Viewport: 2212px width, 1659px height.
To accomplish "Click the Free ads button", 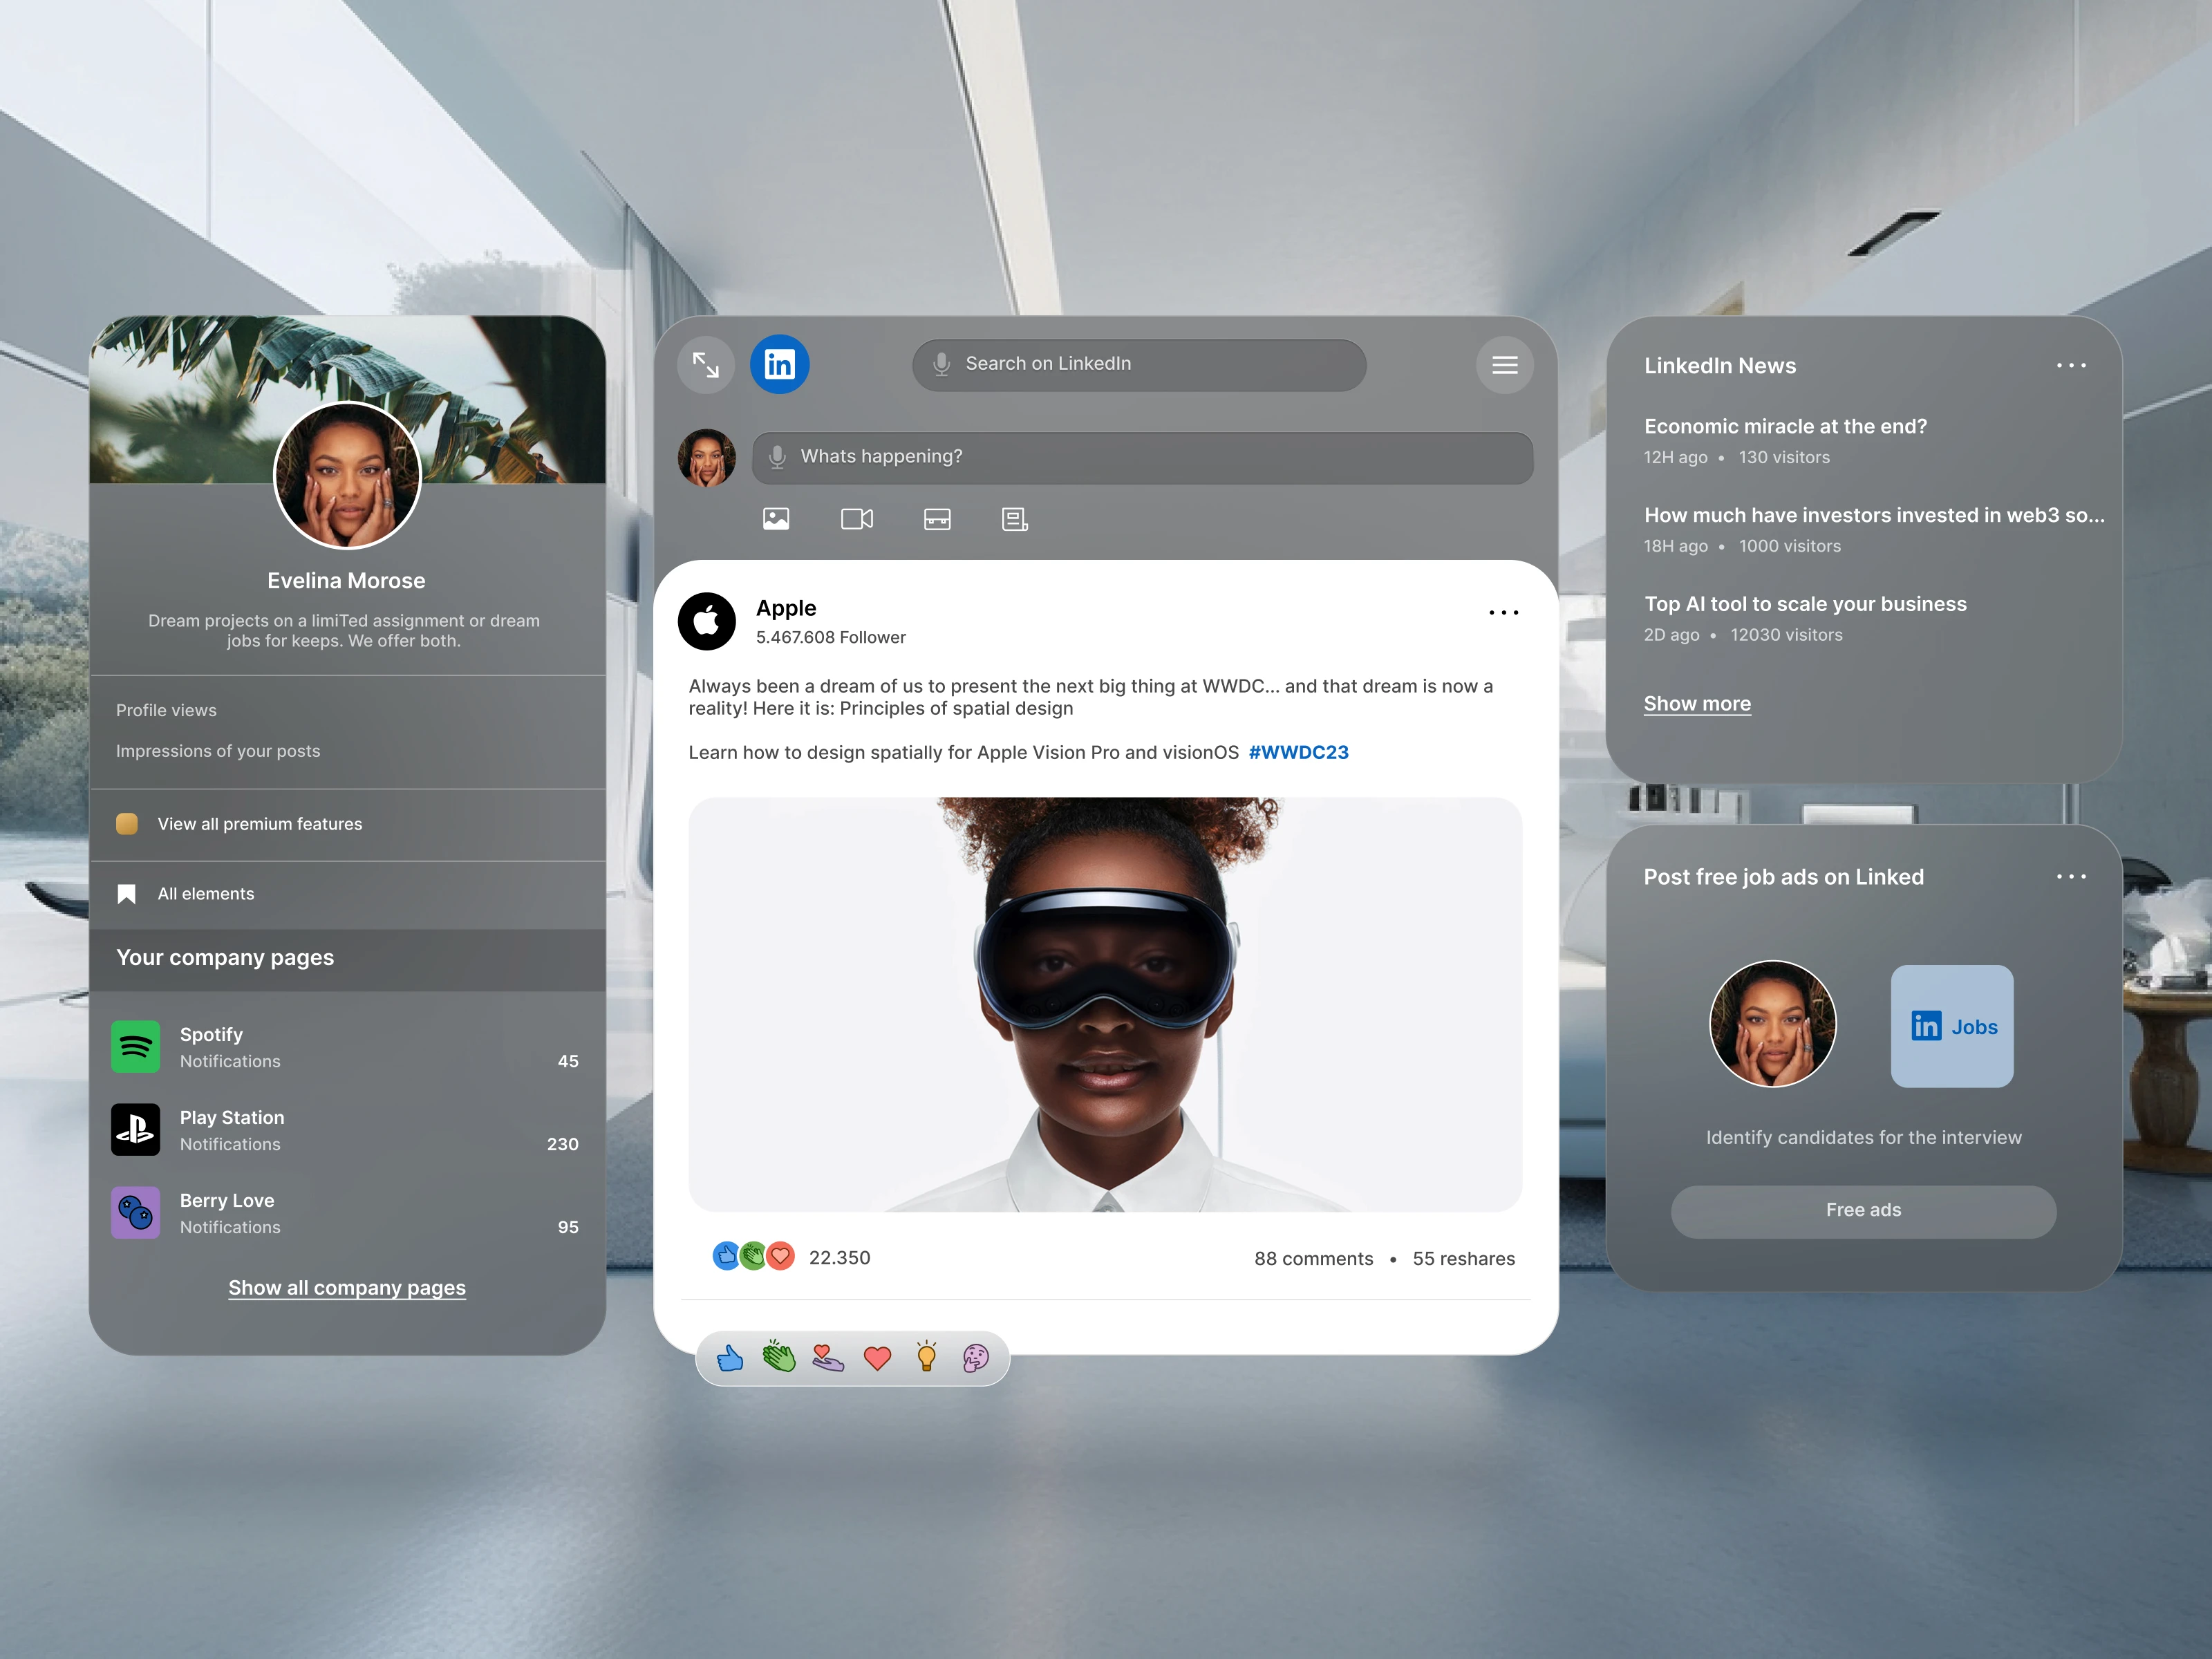I will 1862,1211.
